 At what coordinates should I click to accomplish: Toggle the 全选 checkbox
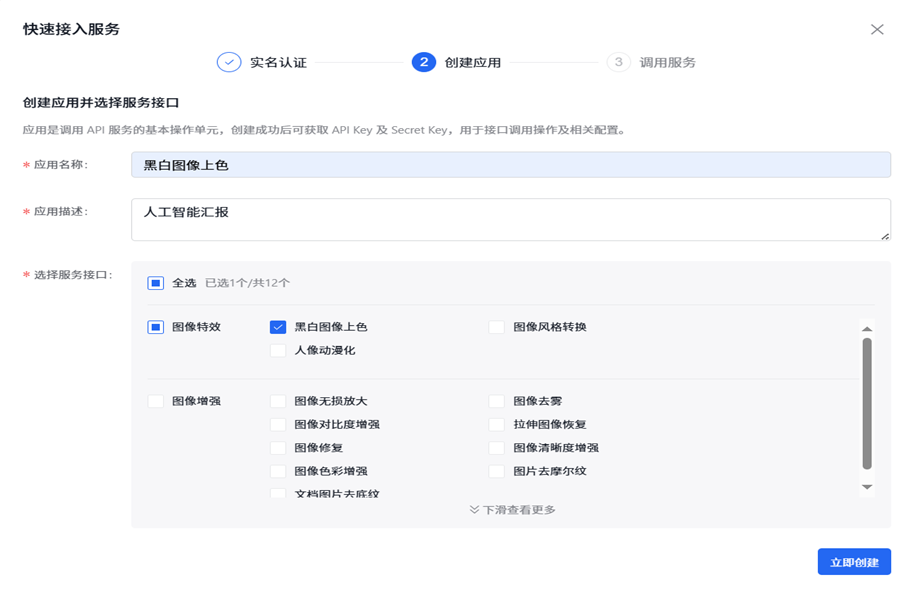156,283
